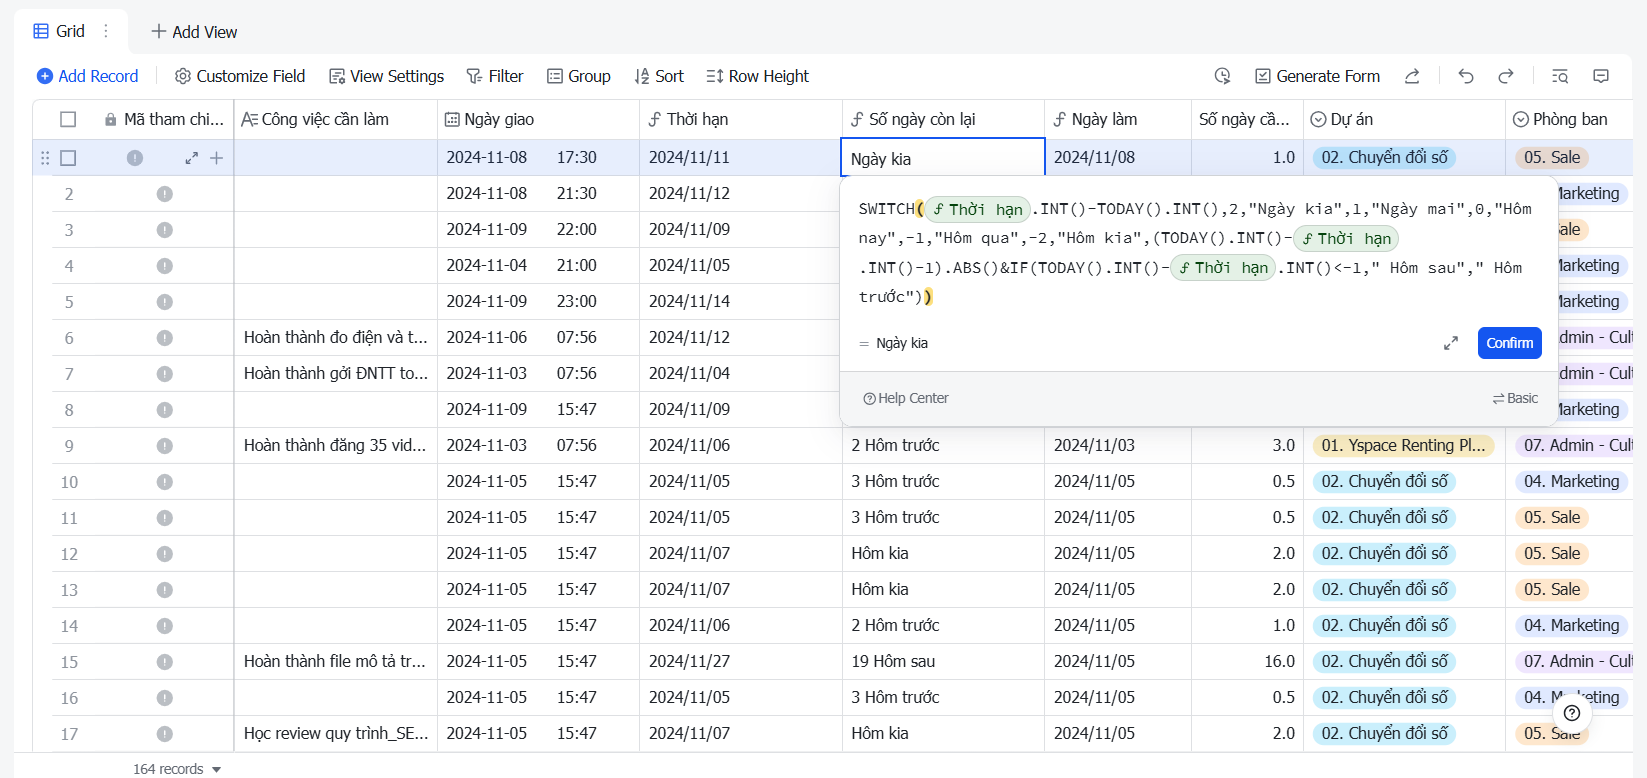Click the 01. Yspace Renting tag in row 9
The width and height of the screenshot is (1647, 778).
click(1403, 445)
